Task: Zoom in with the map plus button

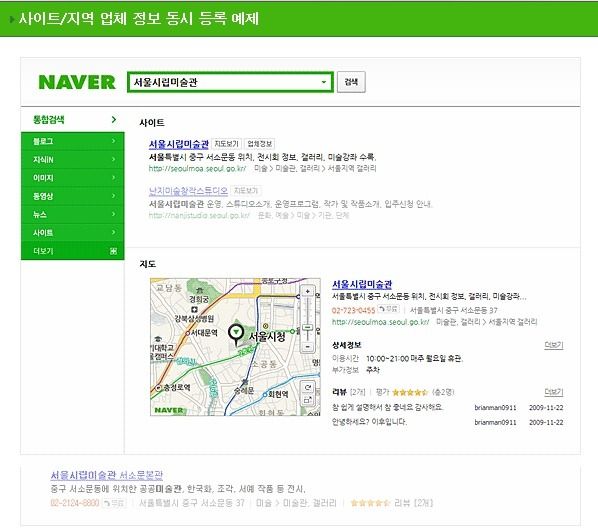Action: click(307, 292)
